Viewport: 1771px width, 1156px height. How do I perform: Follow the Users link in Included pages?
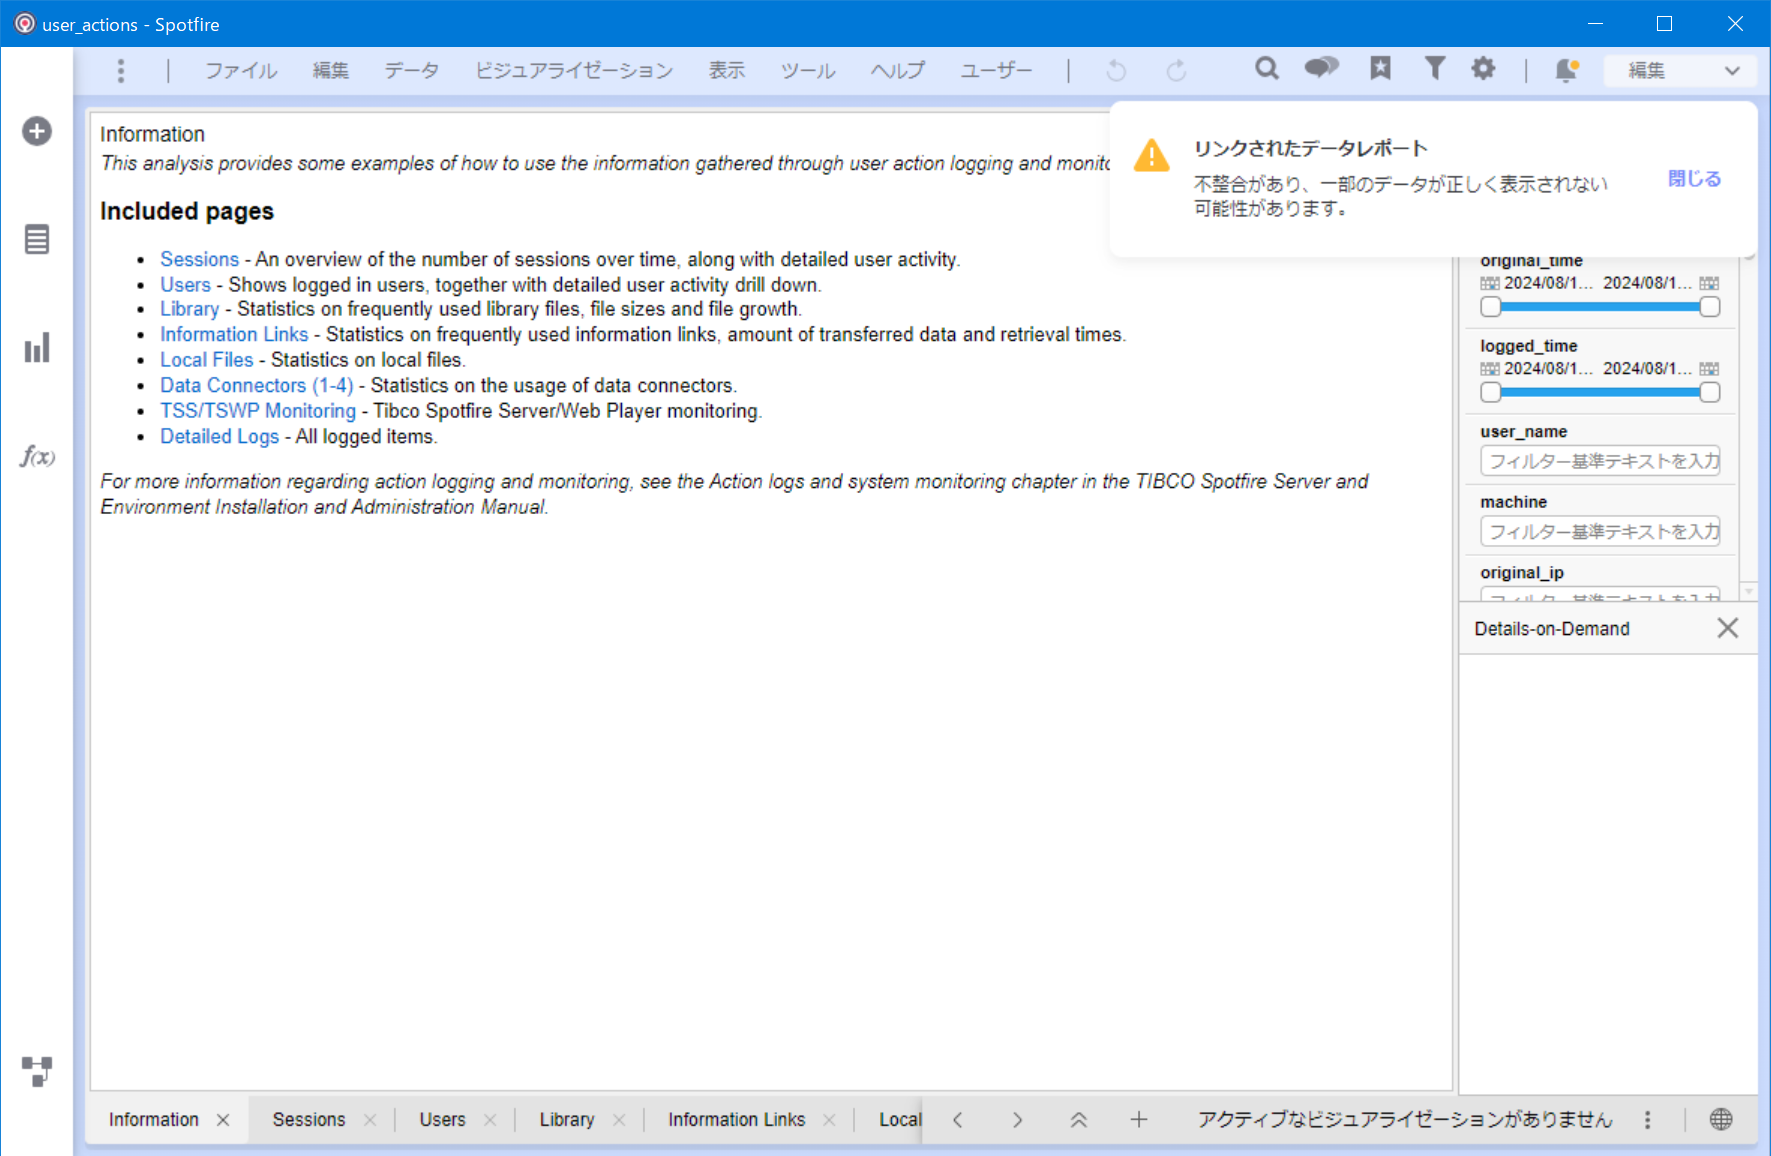pos(185,285)
